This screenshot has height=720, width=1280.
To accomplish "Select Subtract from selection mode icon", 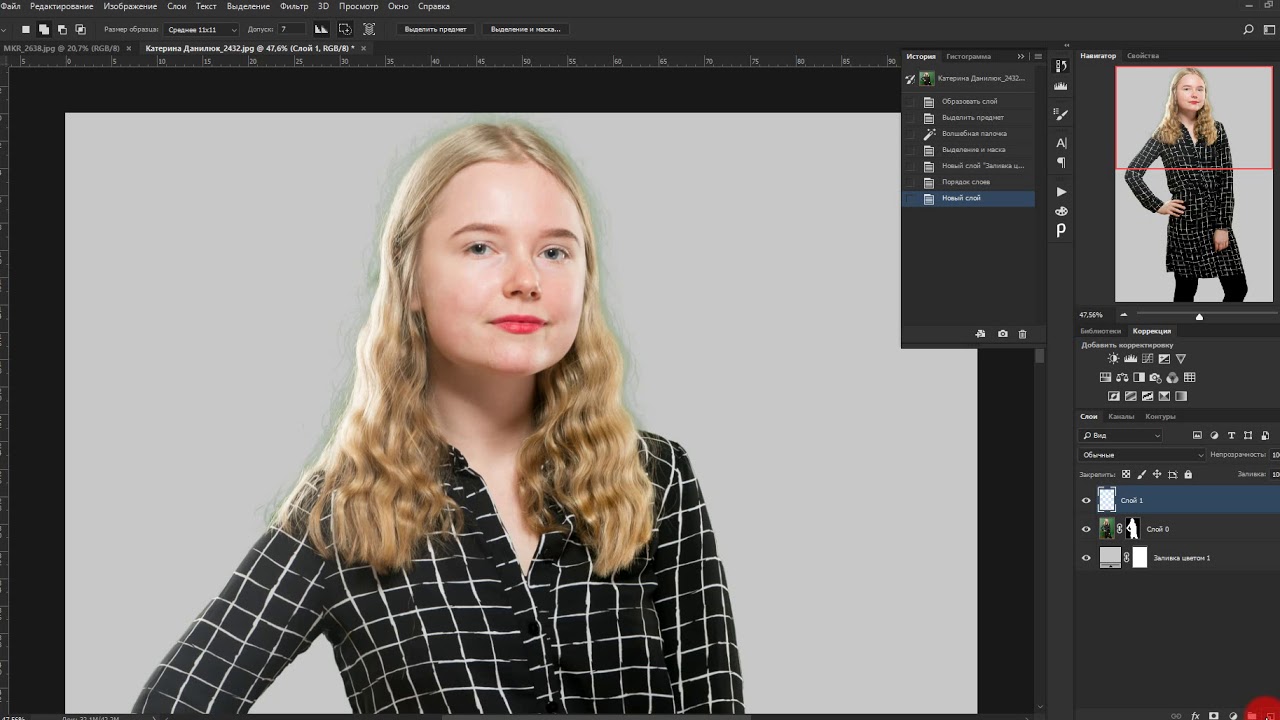I will click(x=62, y=30).
